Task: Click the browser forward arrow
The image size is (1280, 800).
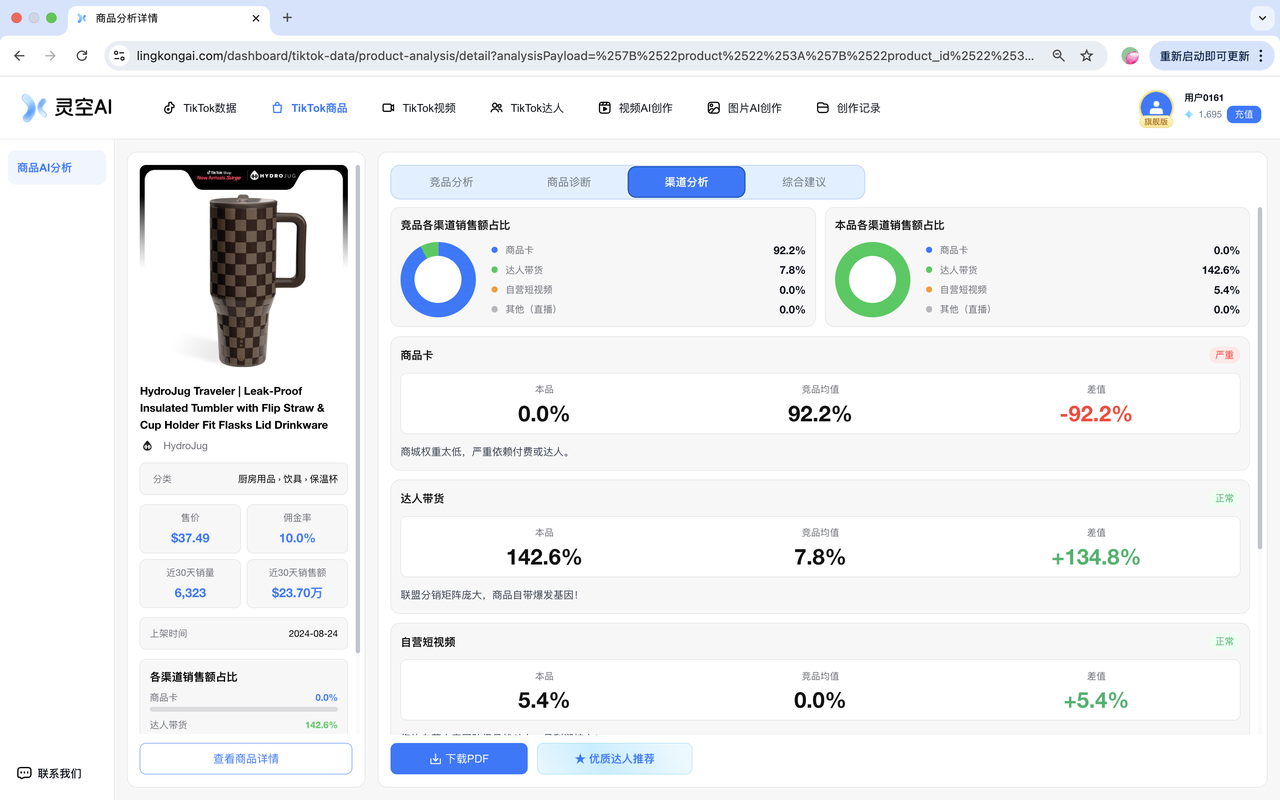Action: 50,56
